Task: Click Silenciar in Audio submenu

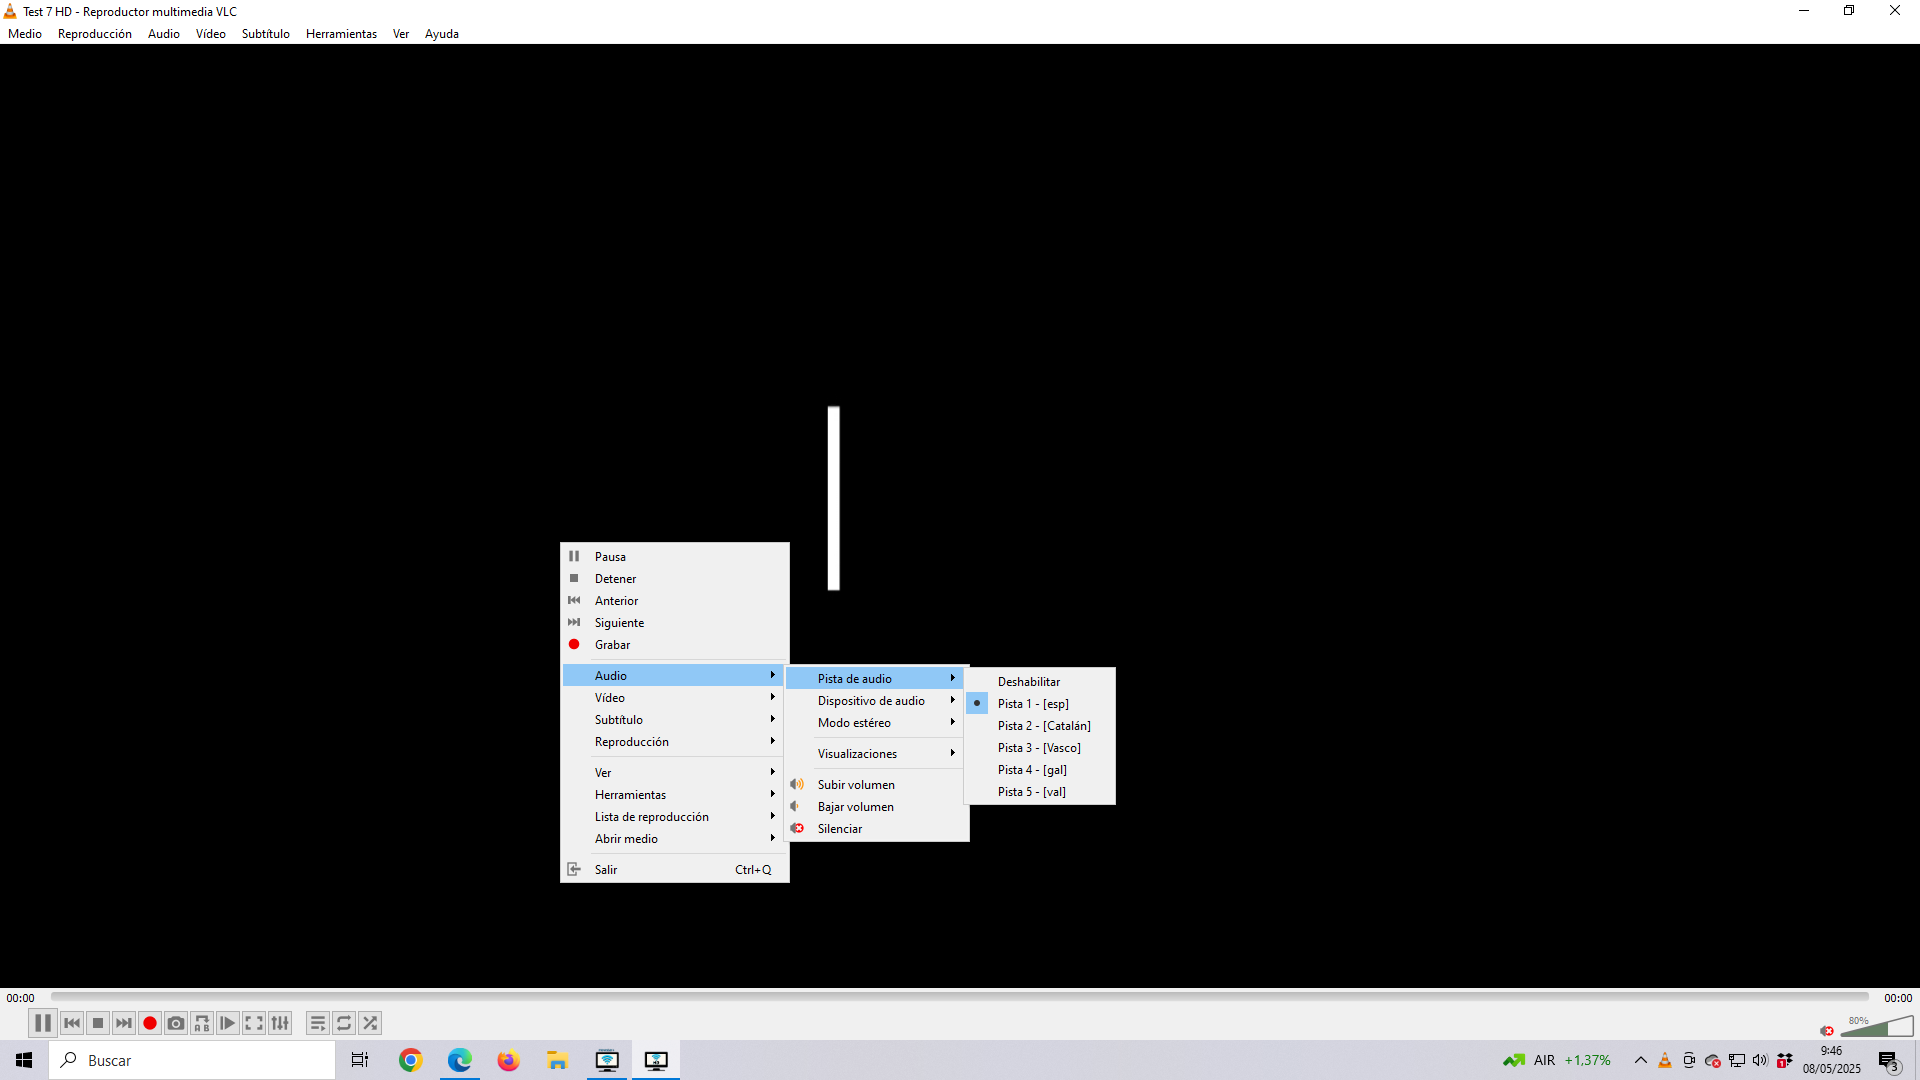Action: pyautogui.click(x=876, y=829)
